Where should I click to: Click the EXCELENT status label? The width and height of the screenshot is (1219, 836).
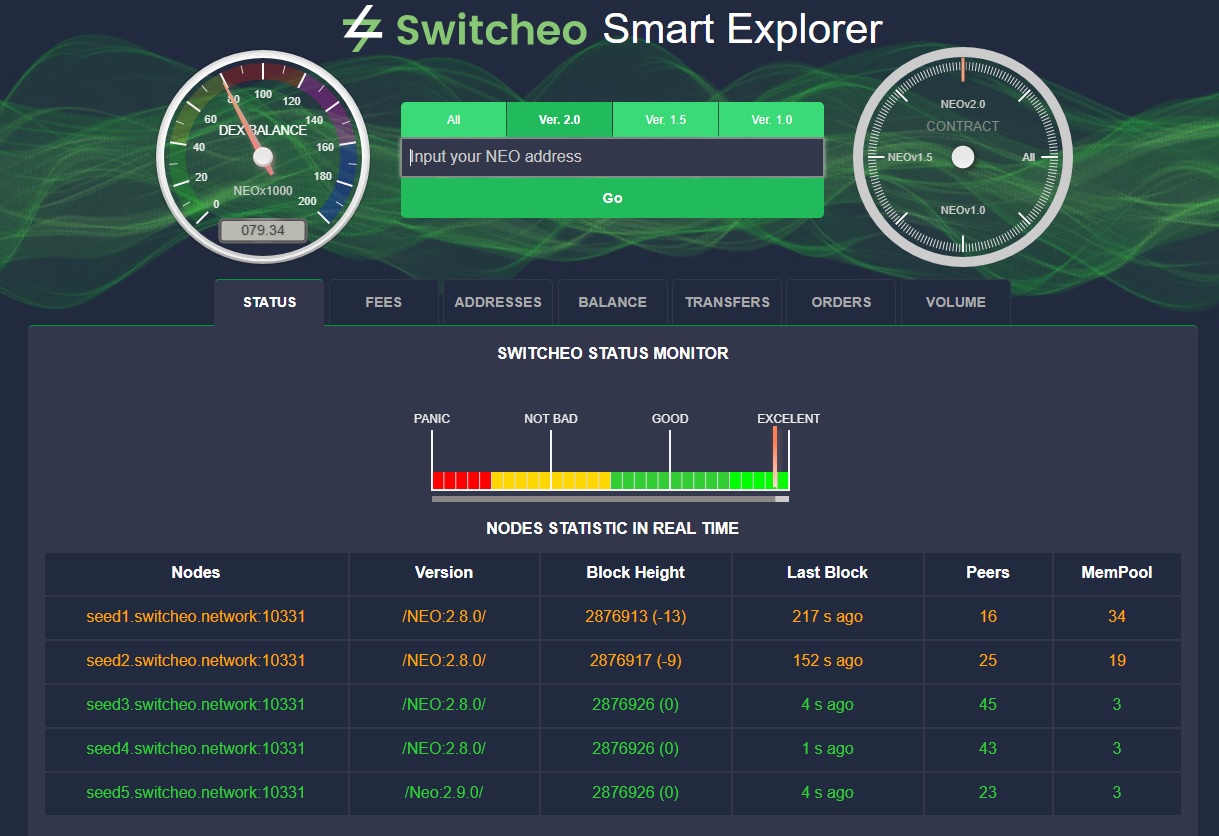788,419
